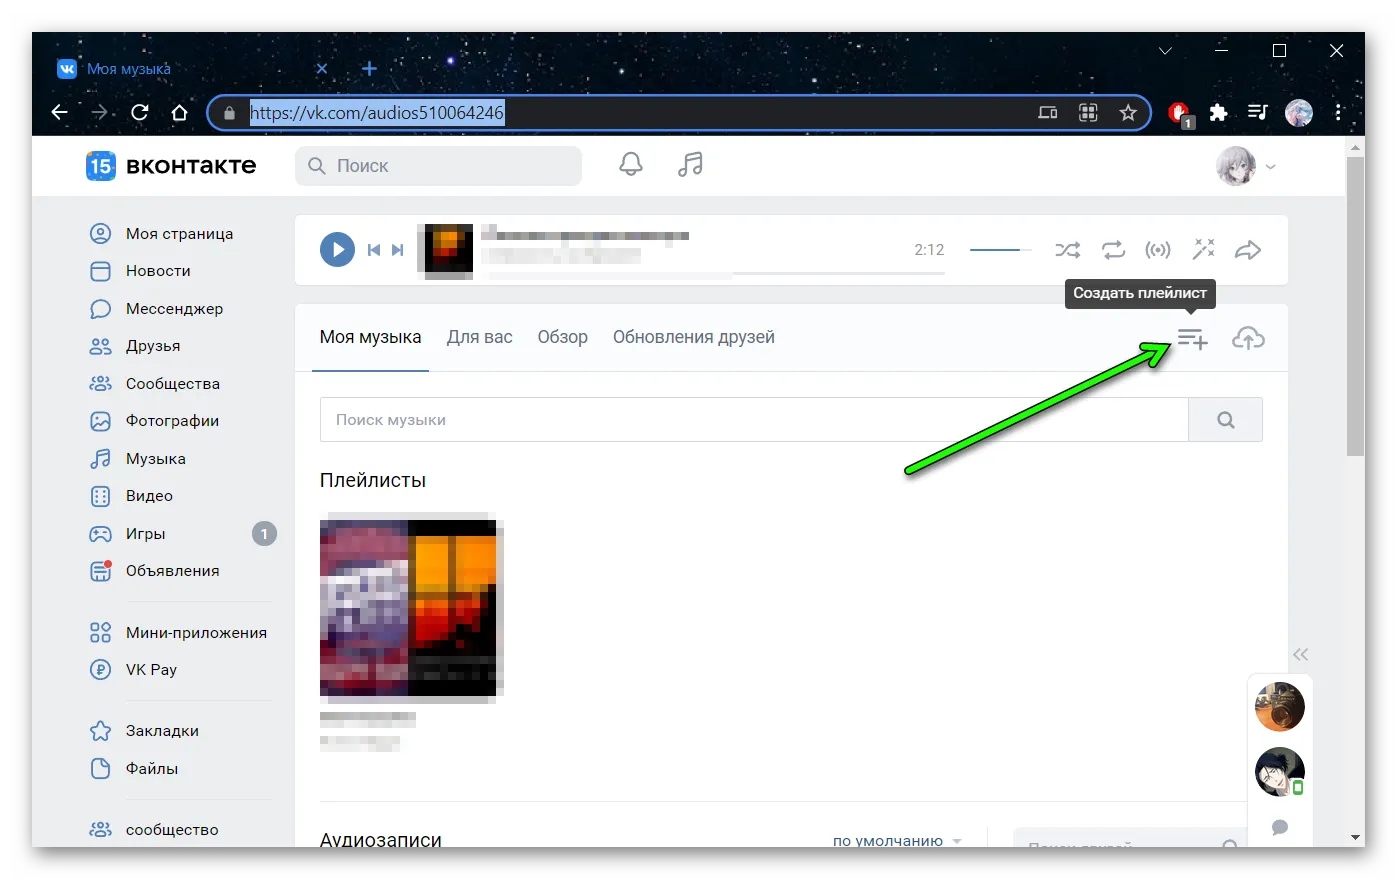Click the upload audio cloud icon
This screenshot has width=1397, height=881.
click(x=1248, y=339)
